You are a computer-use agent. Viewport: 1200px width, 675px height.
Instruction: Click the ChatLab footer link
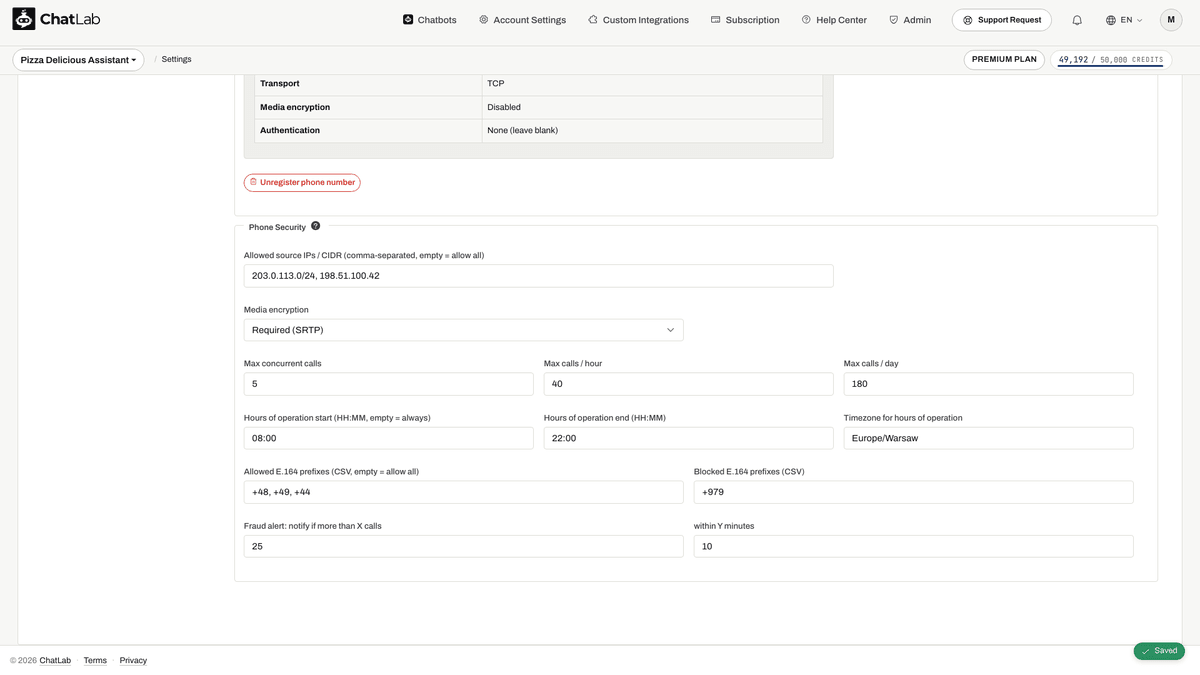click(x=55, y=660)
